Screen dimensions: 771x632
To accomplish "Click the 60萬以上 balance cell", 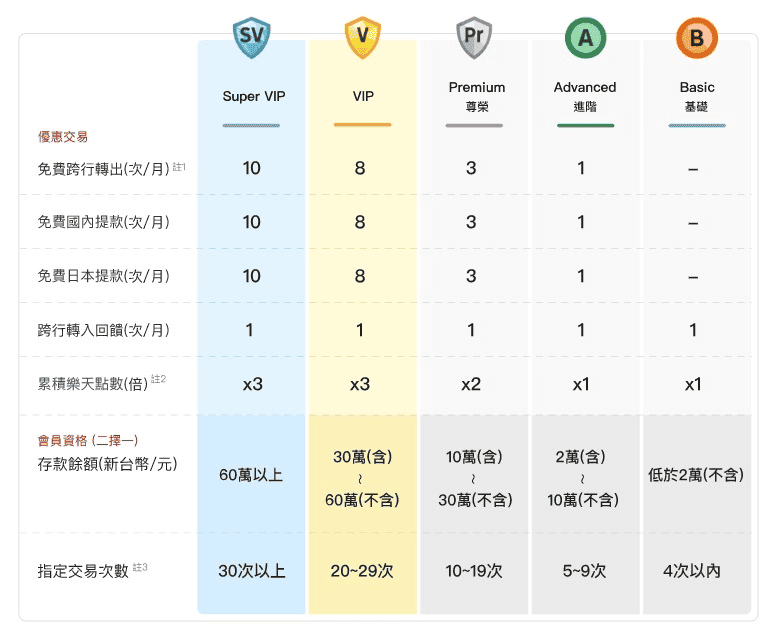I will tap(251, 475).
